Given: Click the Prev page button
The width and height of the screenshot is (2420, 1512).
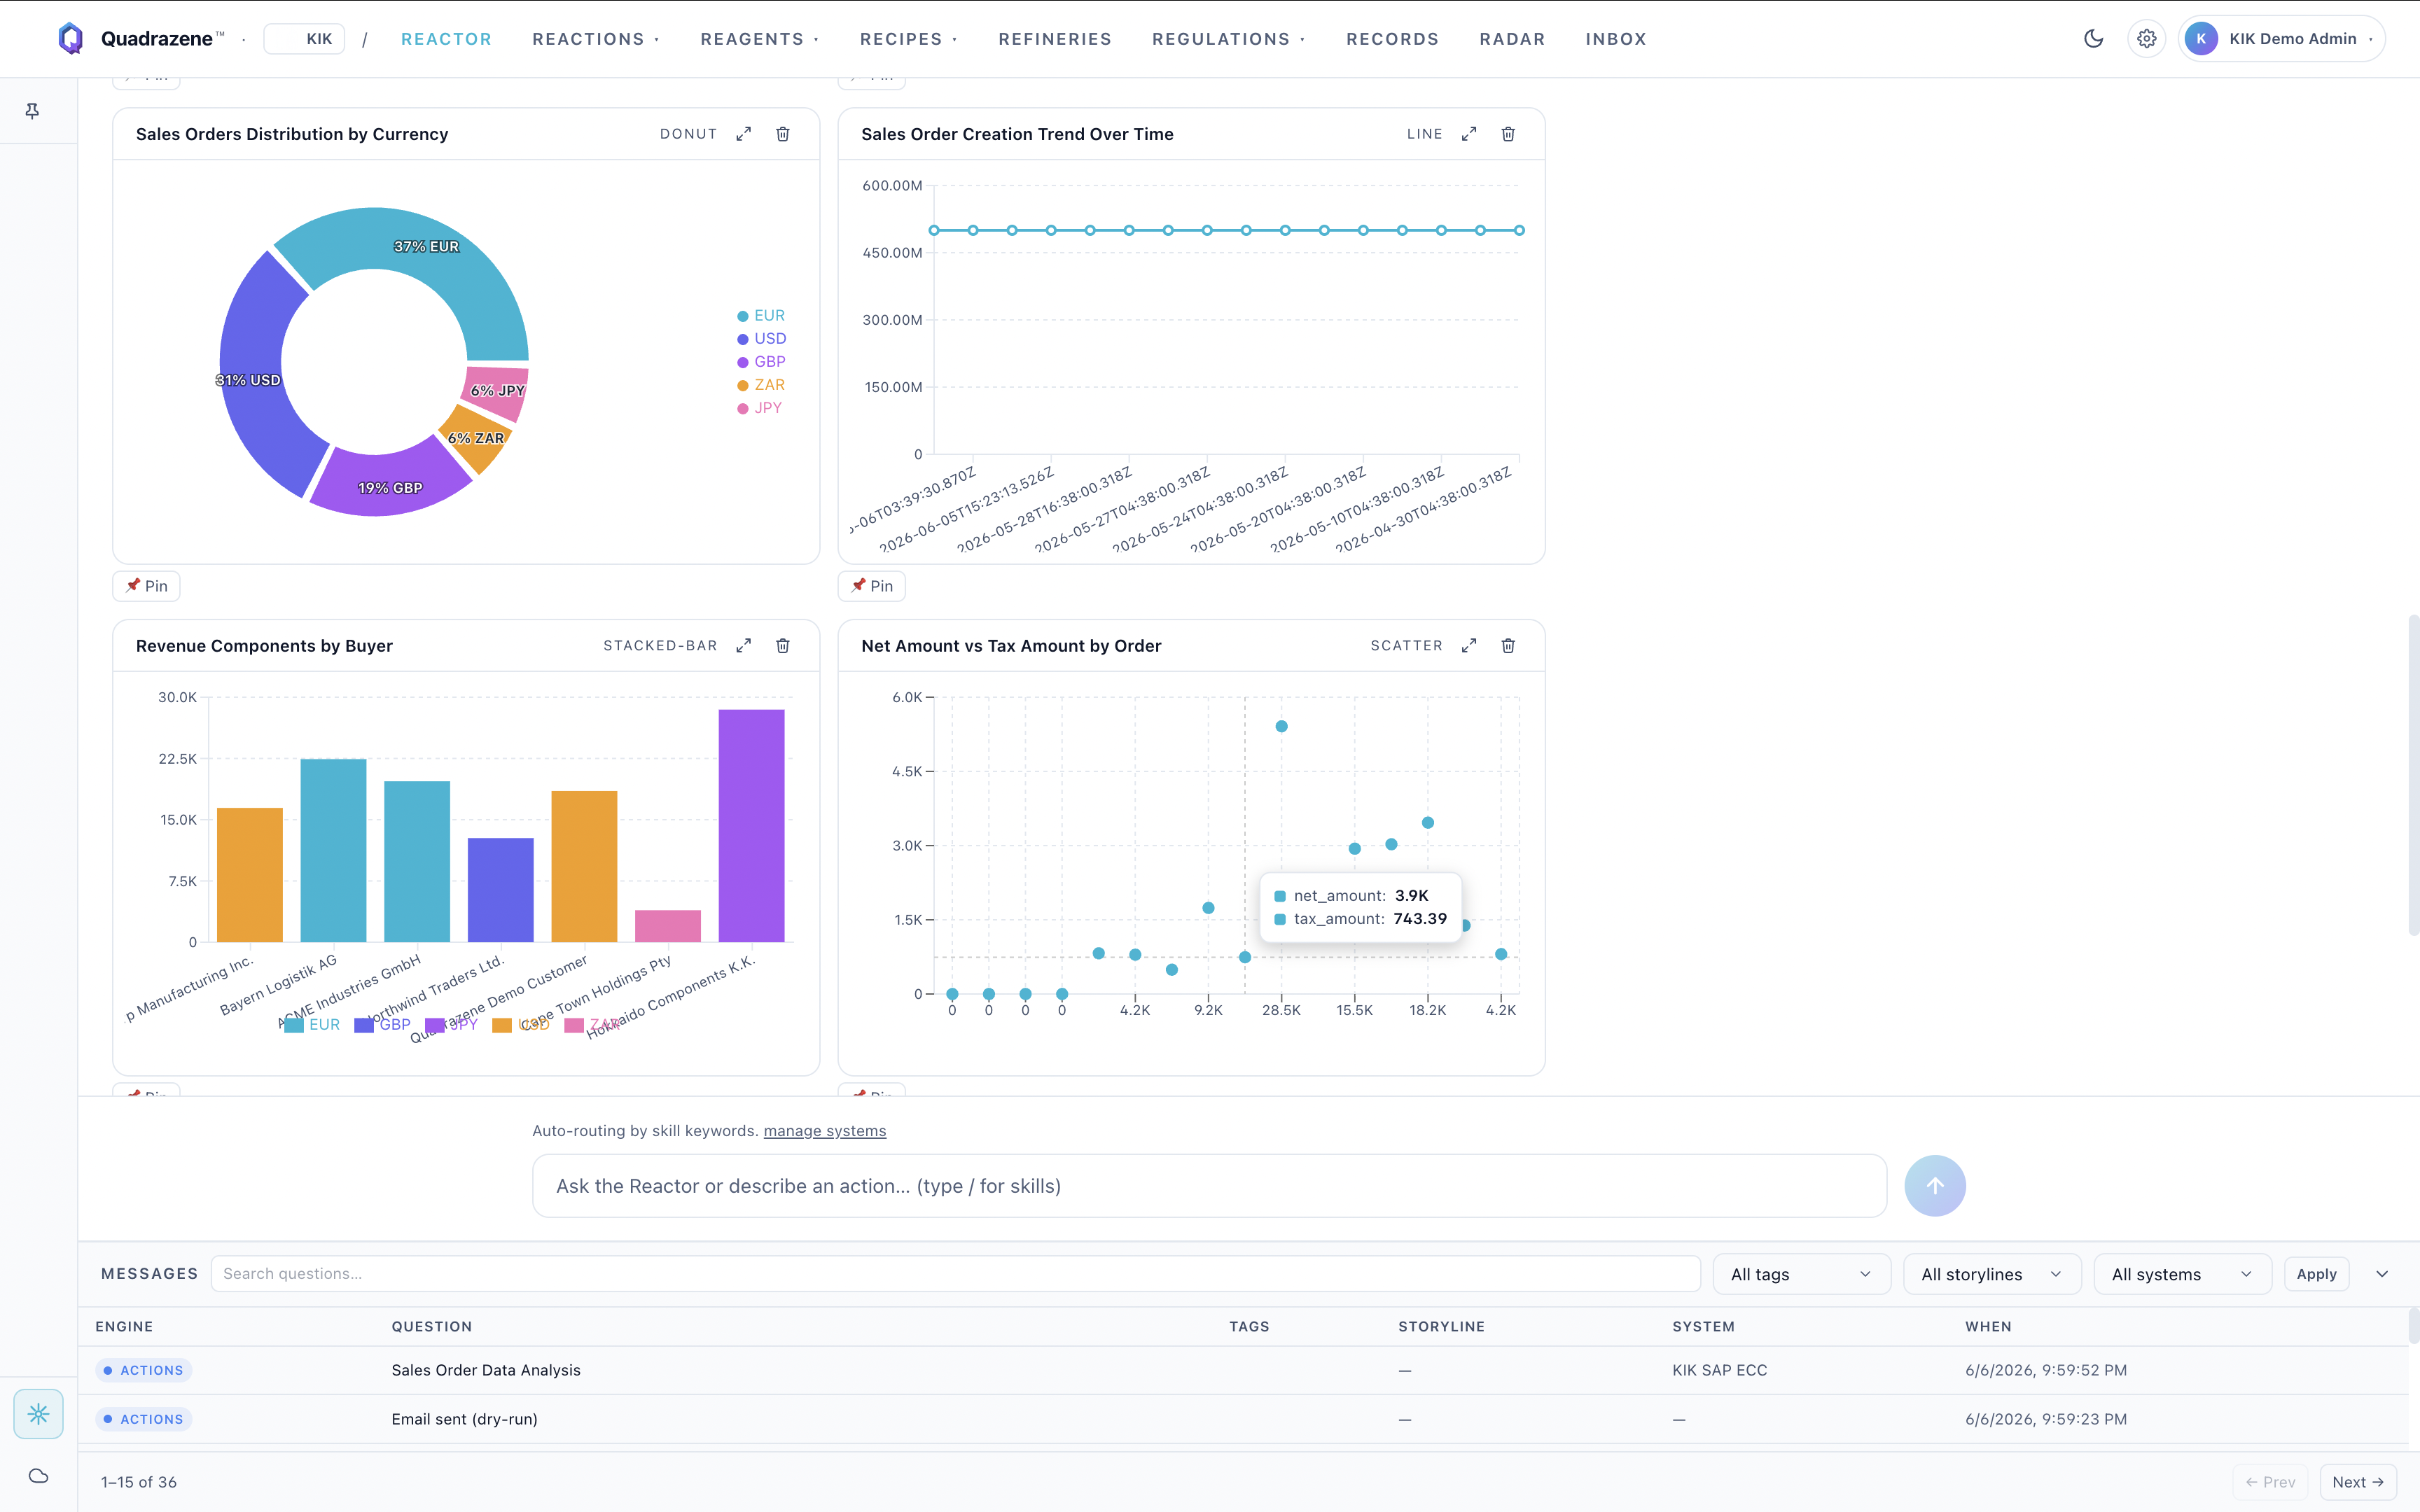Looking at the screenshot, I should point(2270,1482).
